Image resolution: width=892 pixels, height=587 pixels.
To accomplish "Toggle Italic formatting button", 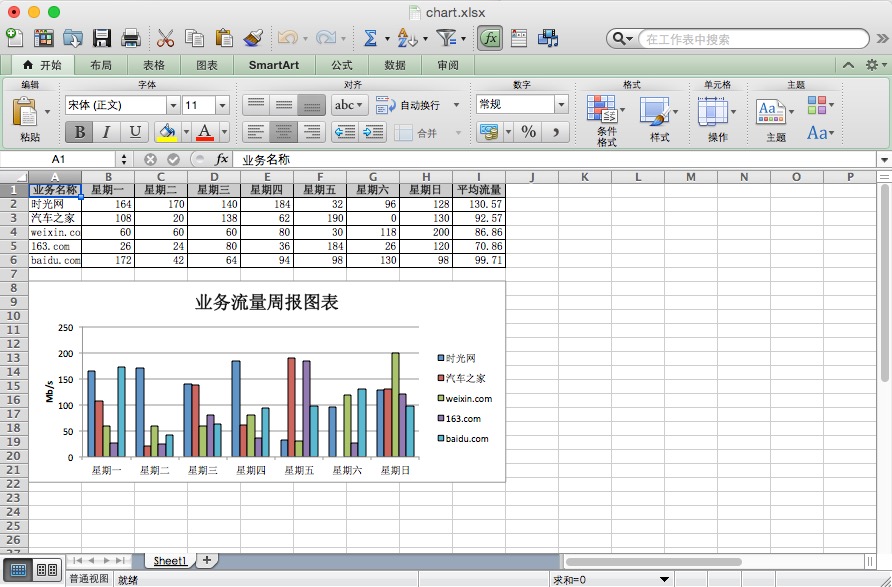I will [x=107, y=132].
